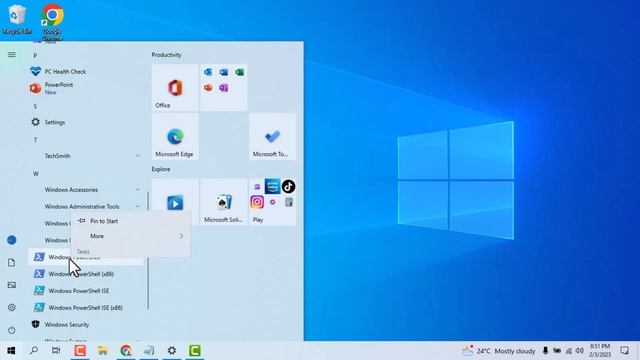Open the Office tile
This screenshot has width=640, height=360.
pyautogui.click(x=175, y=88)
